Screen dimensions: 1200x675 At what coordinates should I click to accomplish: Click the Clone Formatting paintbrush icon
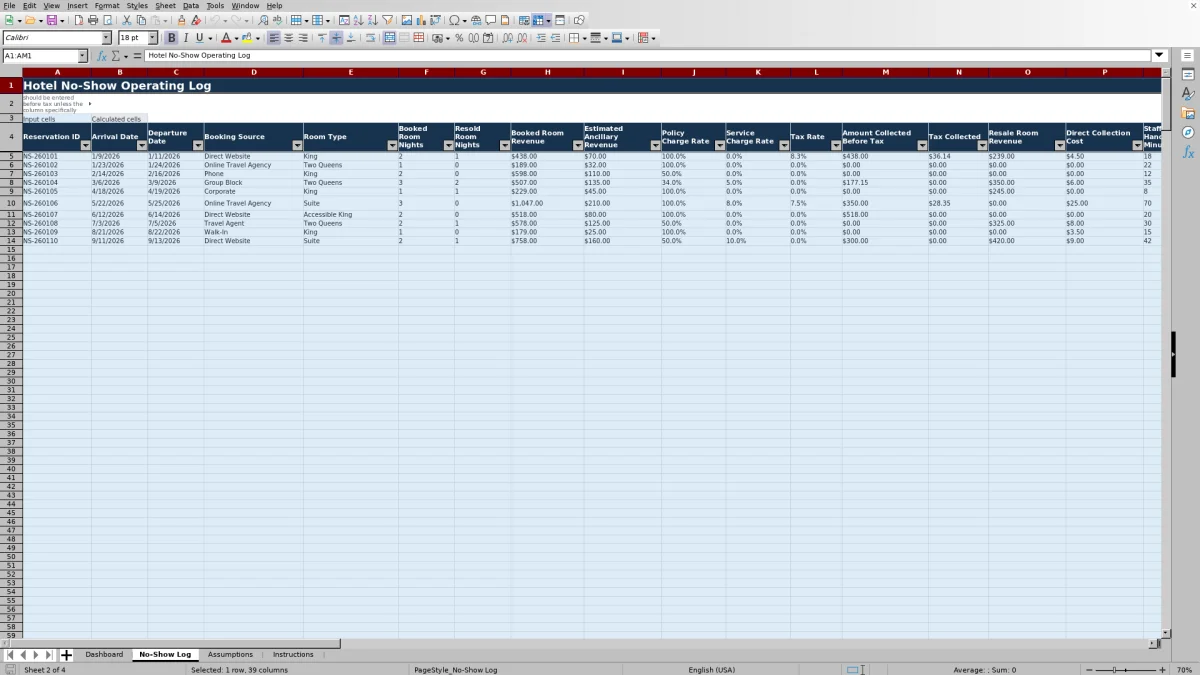[x=181, y=20]
